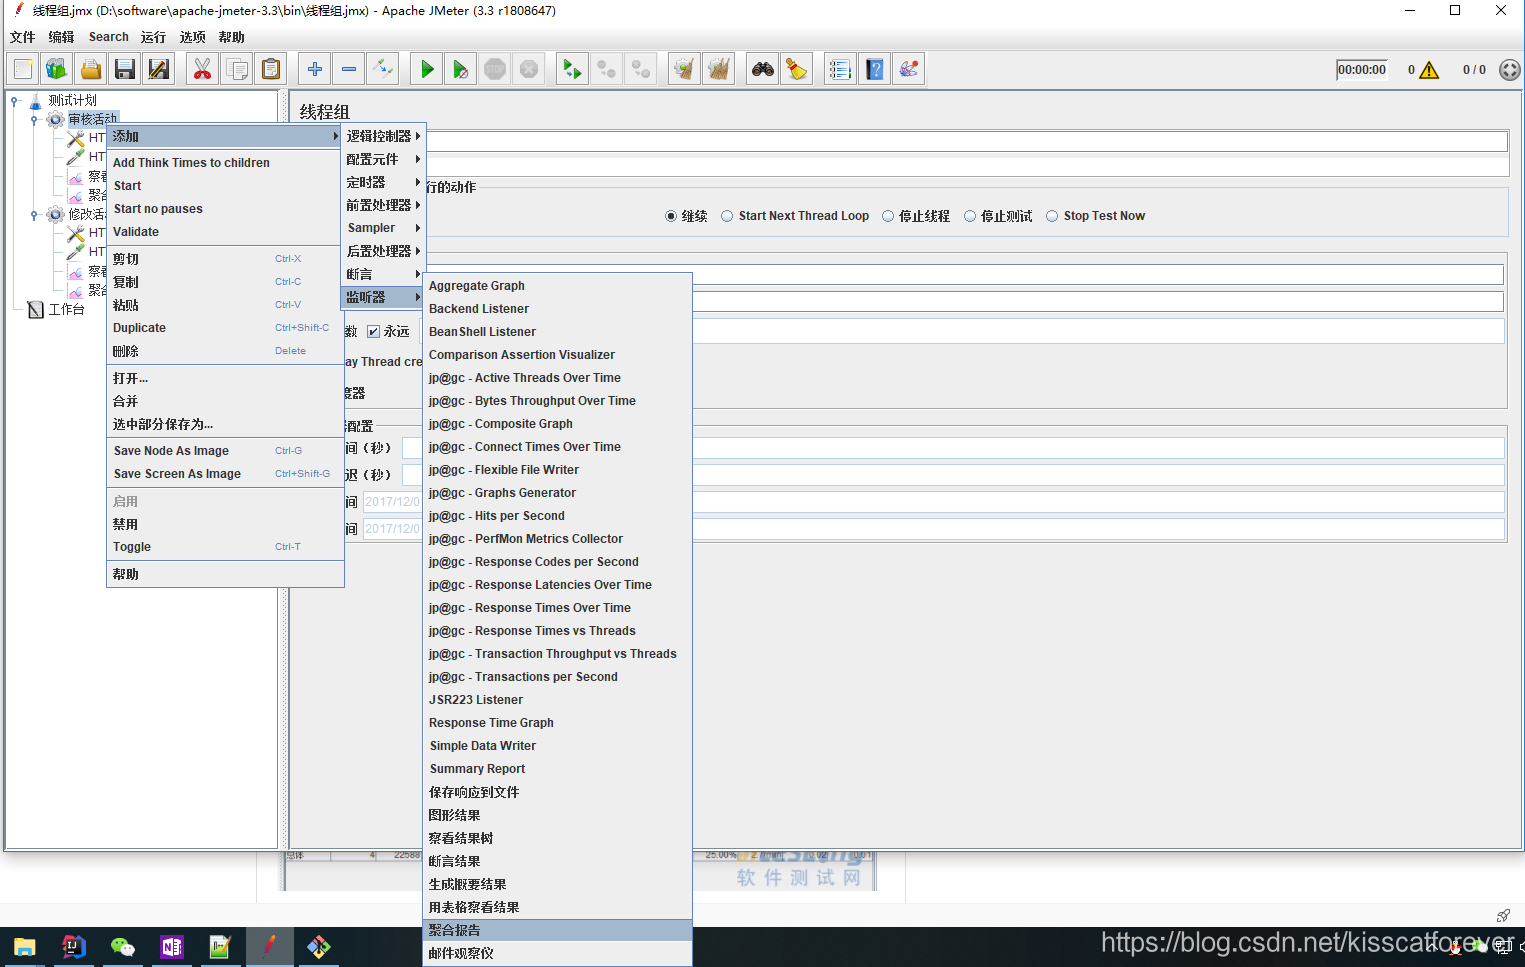Screen dimensions: 1525x967
Task: Click the Save floppy disk icon
Action: (x=125, y=69)
